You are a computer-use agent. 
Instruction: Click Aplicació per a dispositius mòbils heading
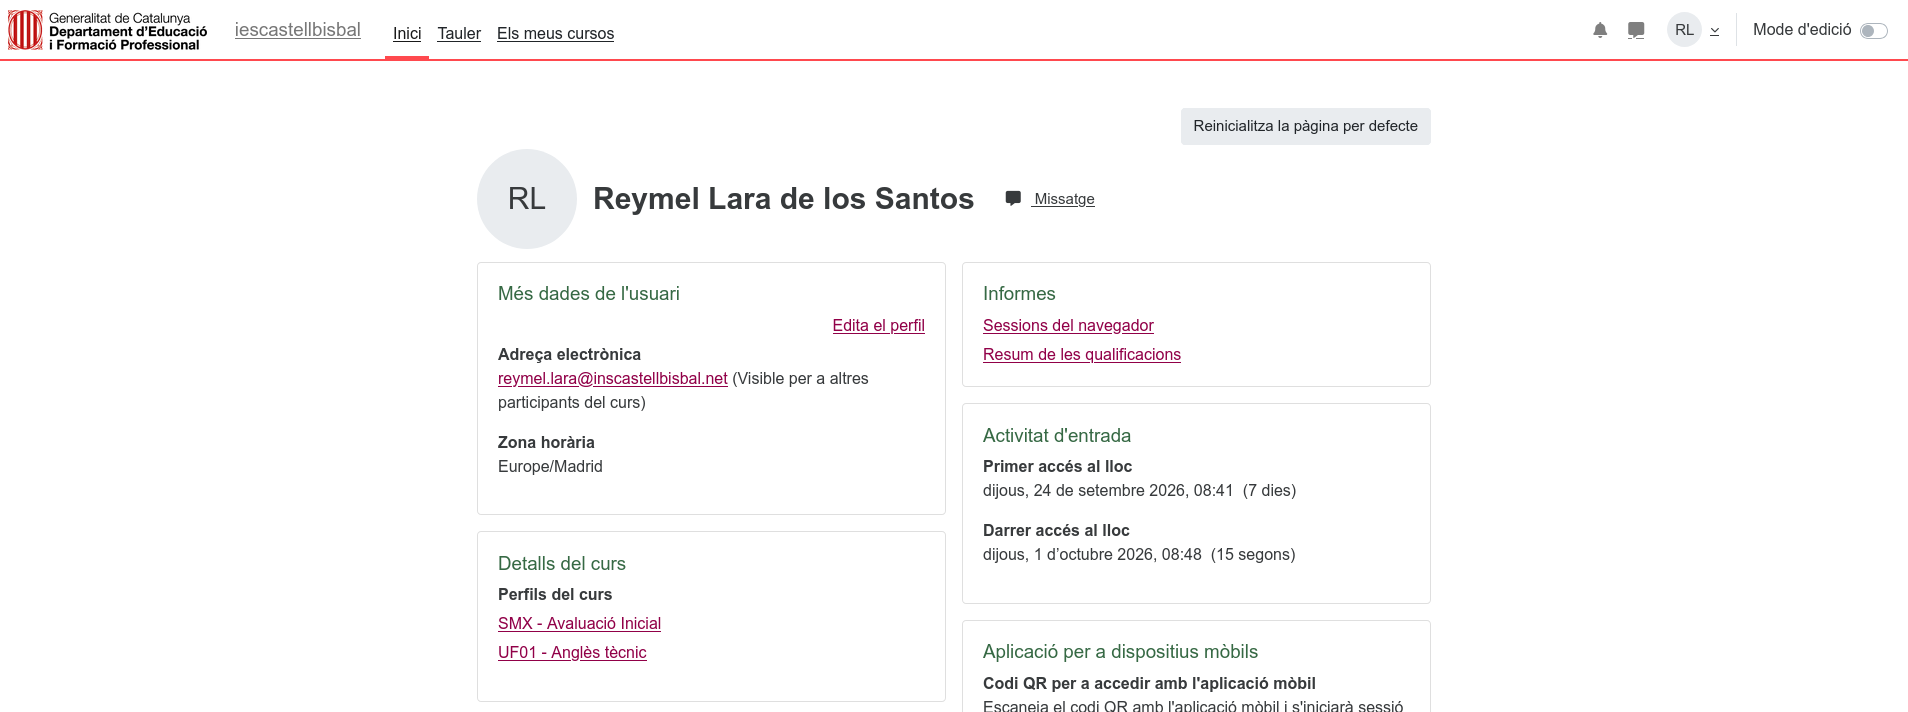click(1120, 651)
